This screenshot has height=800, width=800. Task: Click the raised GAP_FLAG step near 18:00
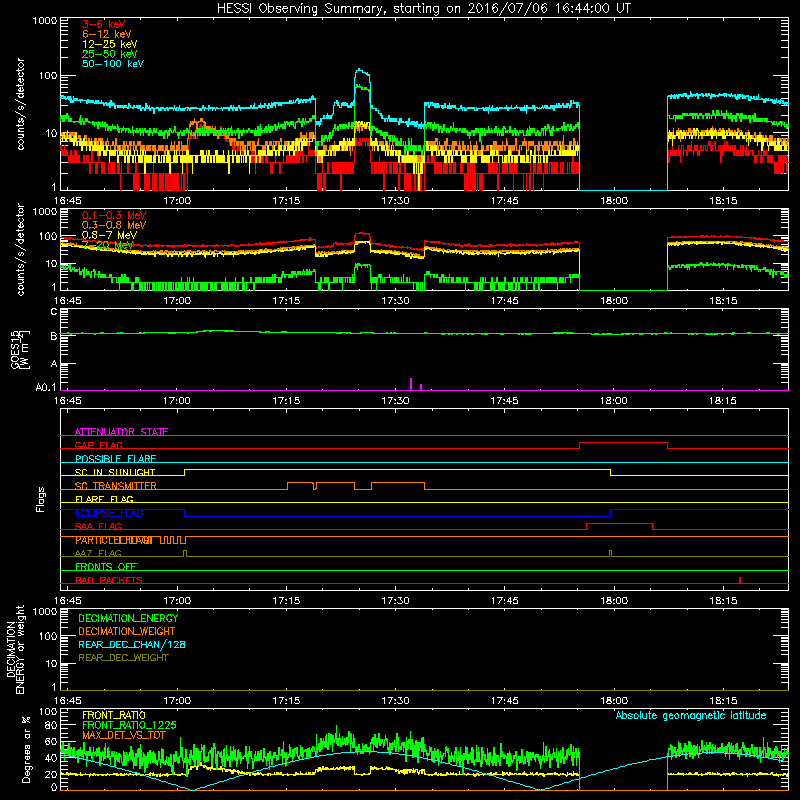[x=623, y=443]
